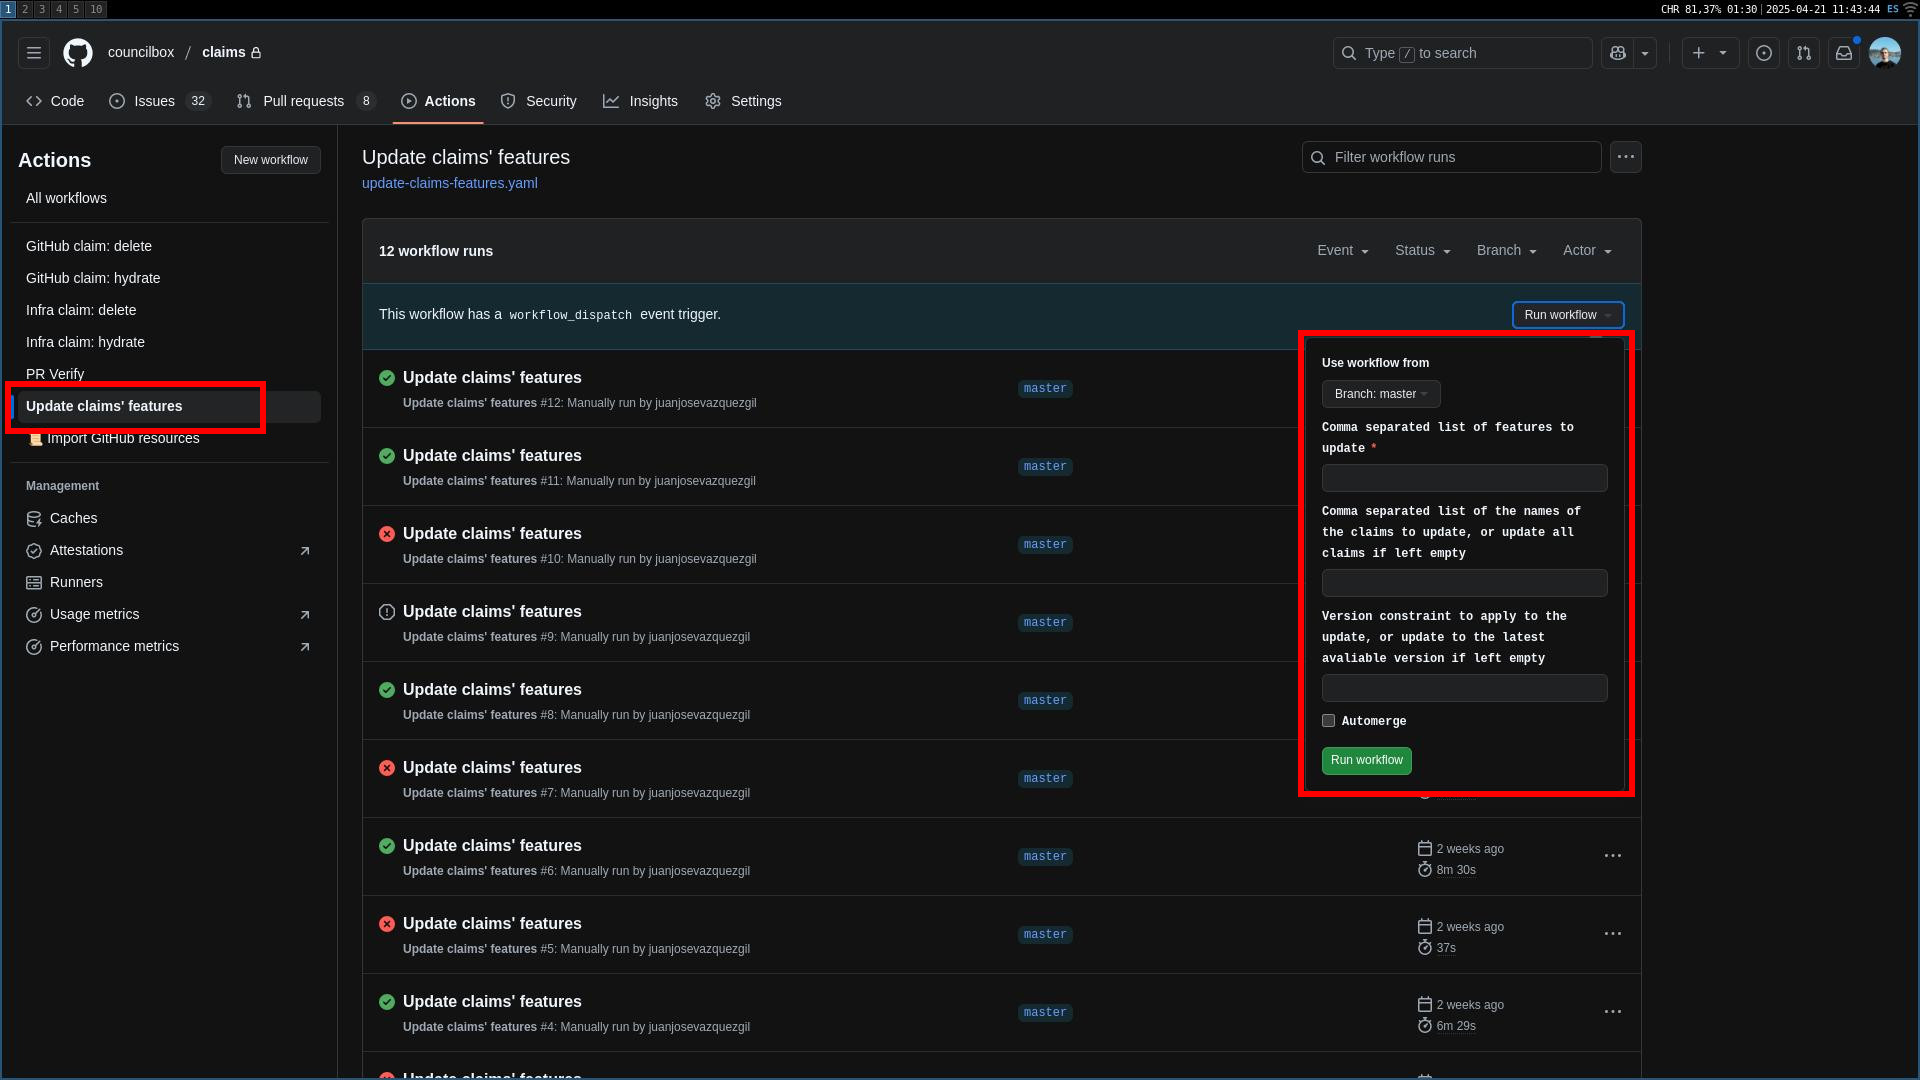Expand the Event filter dropdown
This screenshot has width=1920, height=1080.
(1342, 250)
